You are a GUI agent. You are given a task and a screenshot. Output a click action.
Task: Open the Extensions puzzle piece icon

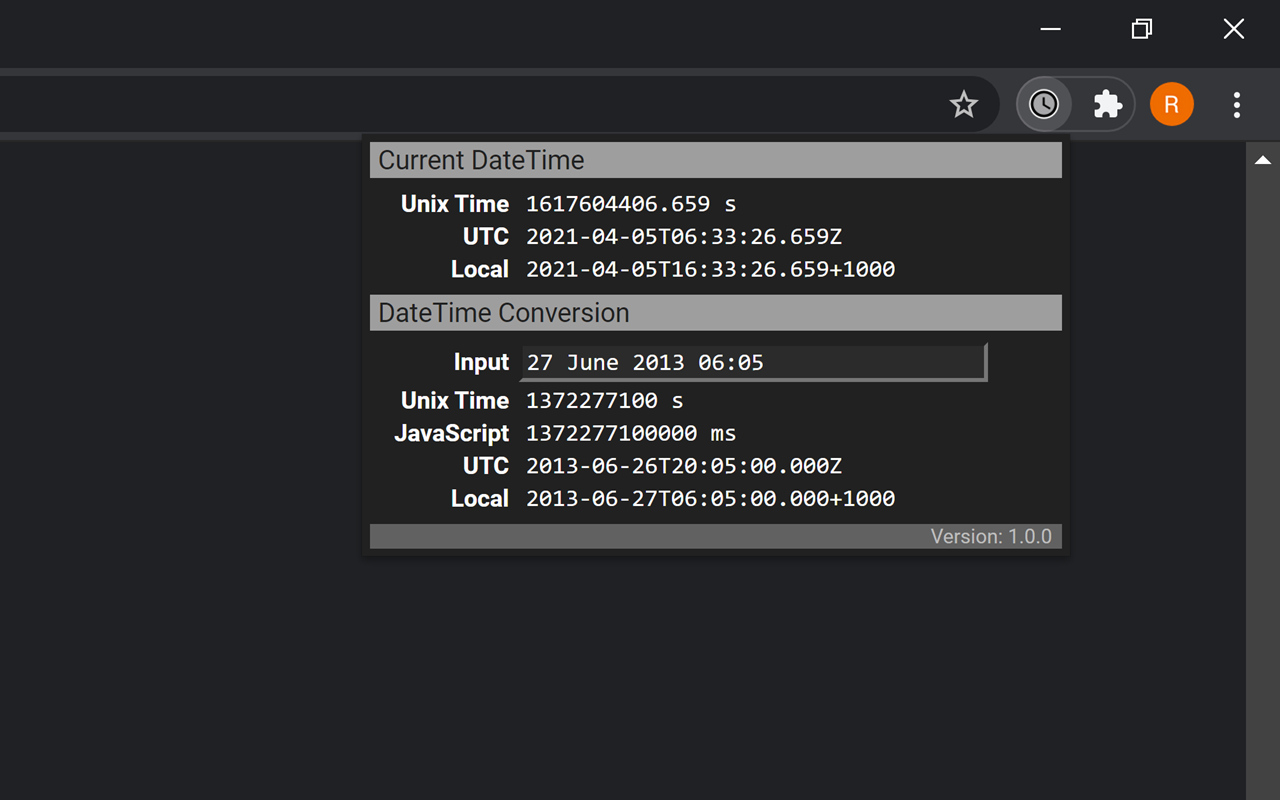pyautogui.click(x=1108, y=104)
